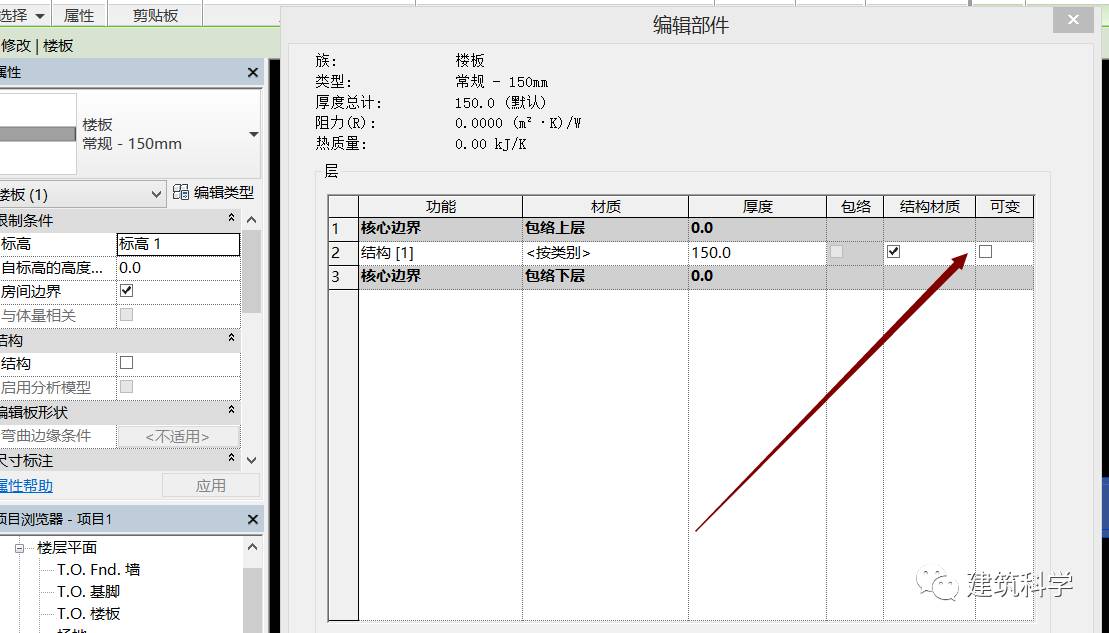Toggle the 结构 checkbox in properties

(127, 362)
